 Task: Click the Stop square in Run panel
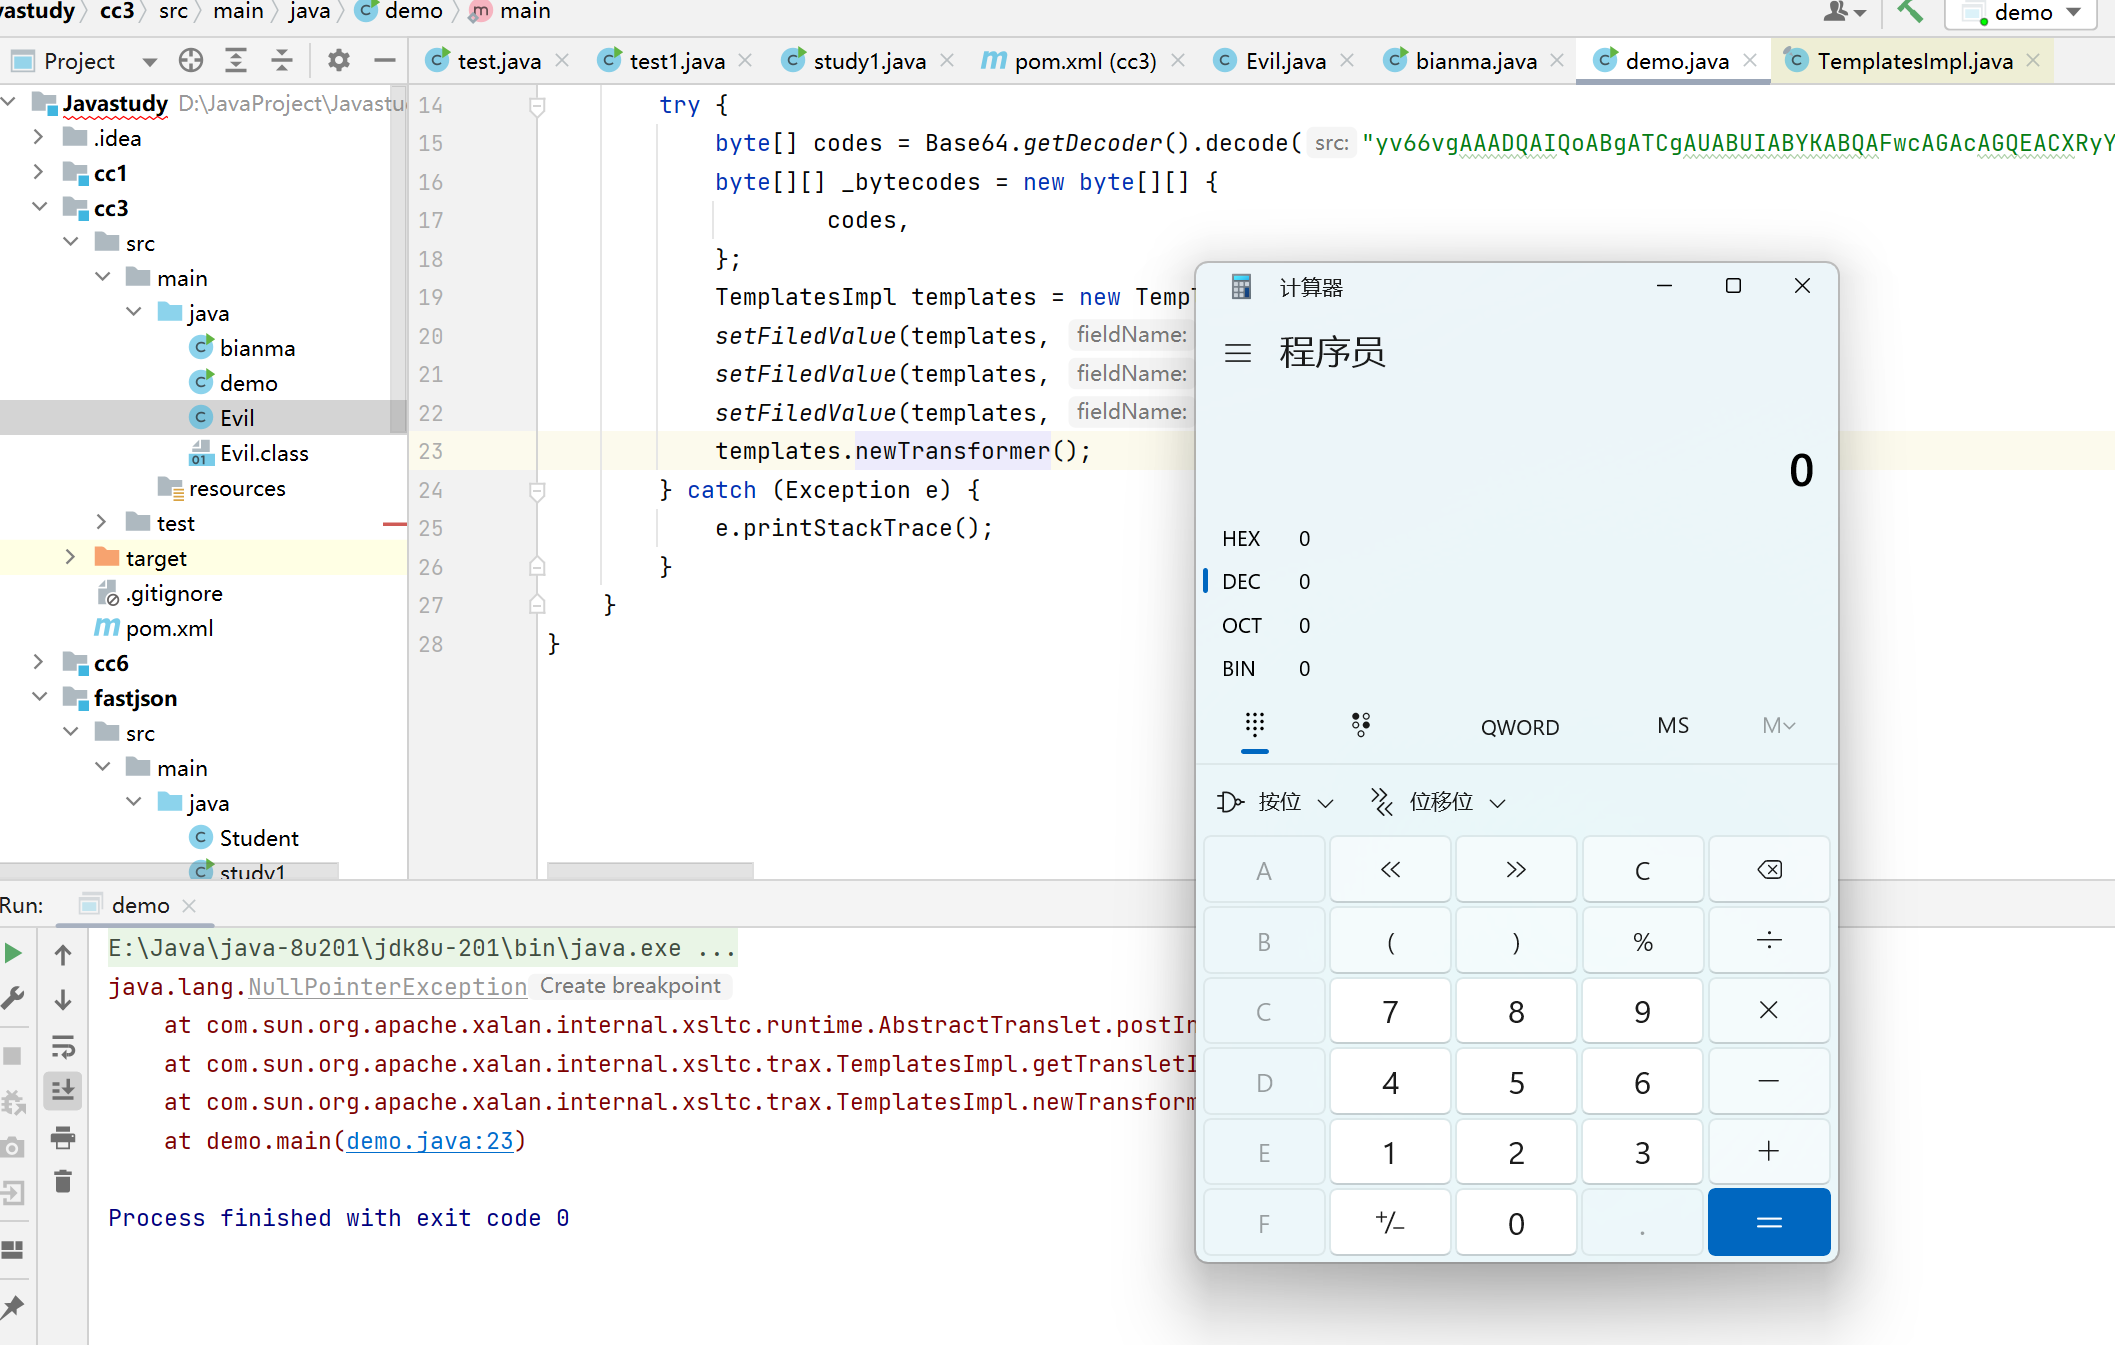click(13, 1055)
